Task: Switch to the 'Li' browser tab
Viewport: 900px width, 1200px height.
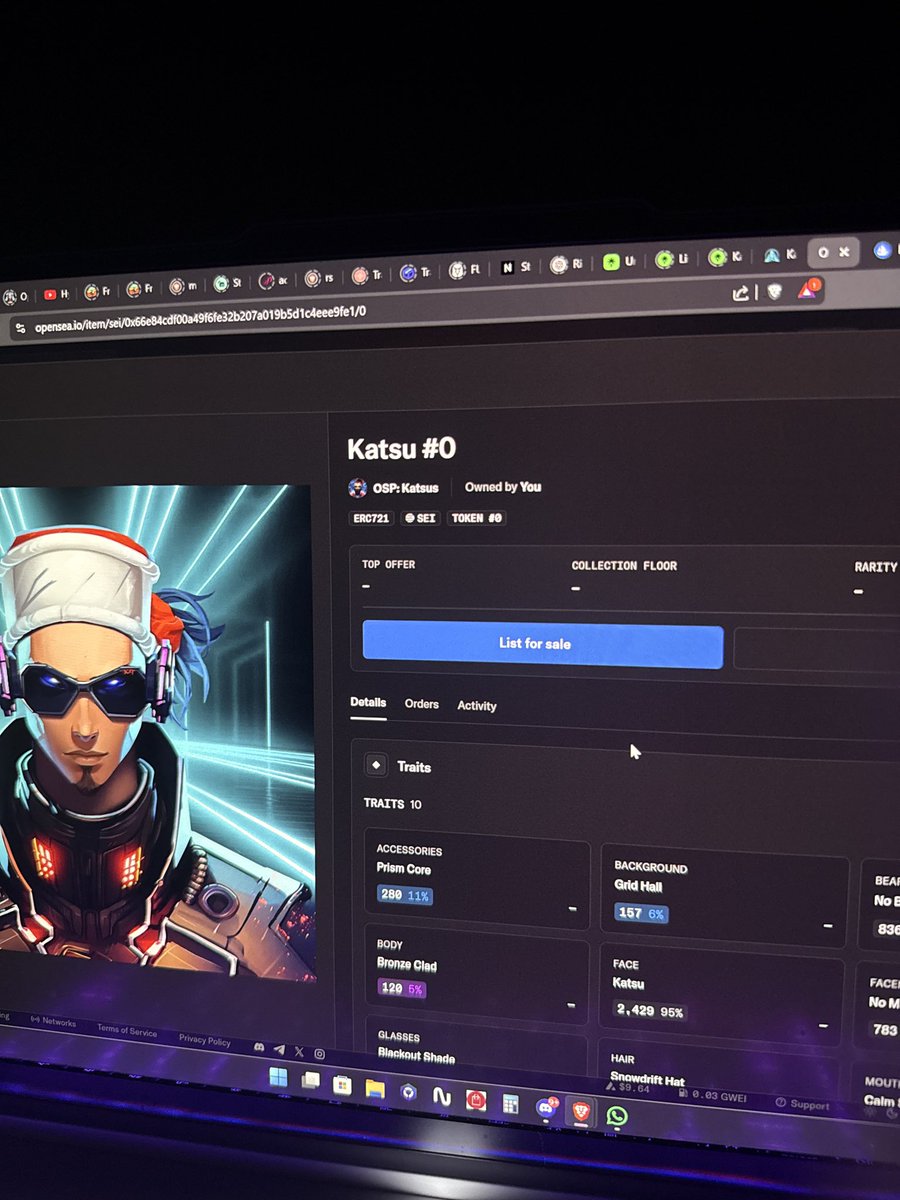Action: [x=672, y=259]
